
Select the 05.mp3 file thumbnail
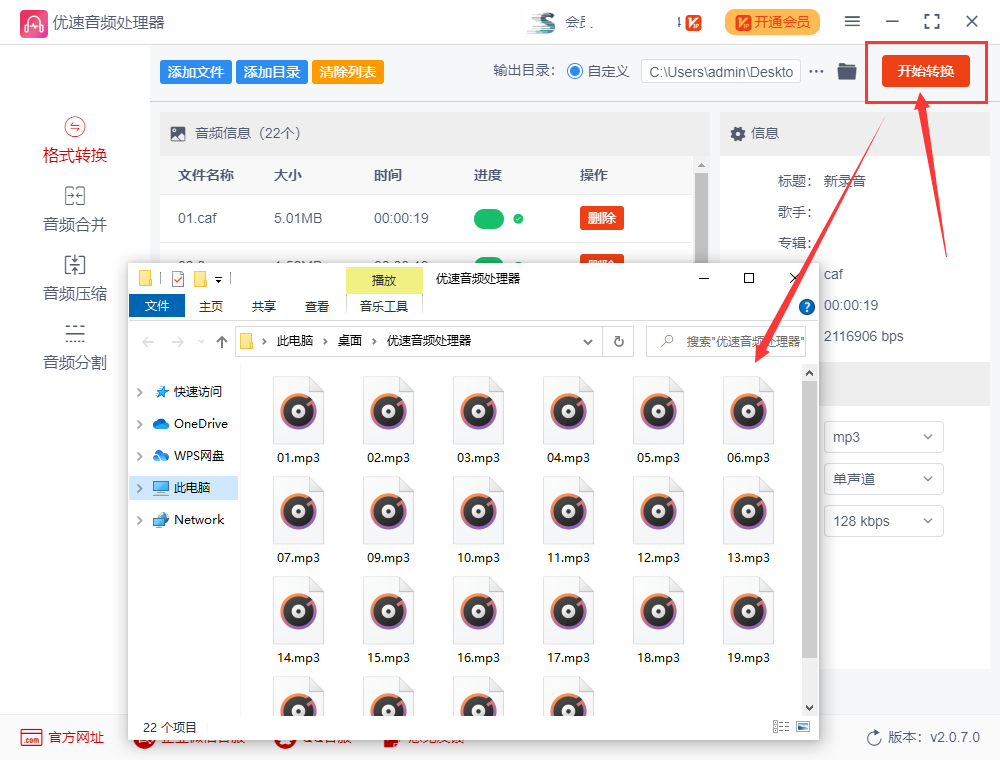[658, 410]
